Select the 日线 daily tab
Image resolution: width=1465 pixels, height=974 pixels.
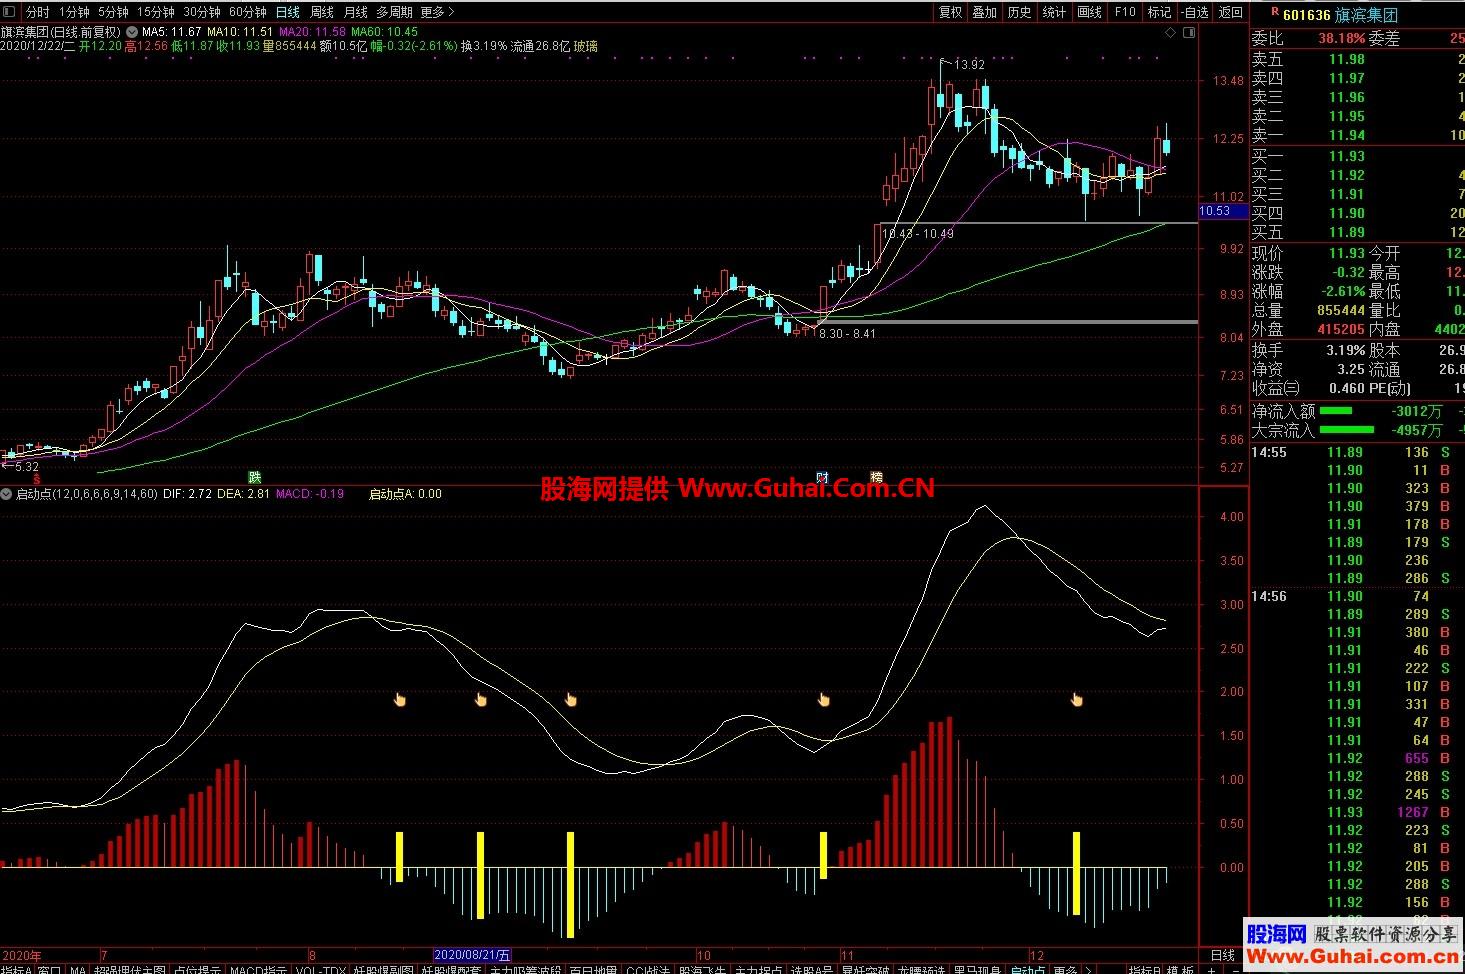click(x=287, y=12)
